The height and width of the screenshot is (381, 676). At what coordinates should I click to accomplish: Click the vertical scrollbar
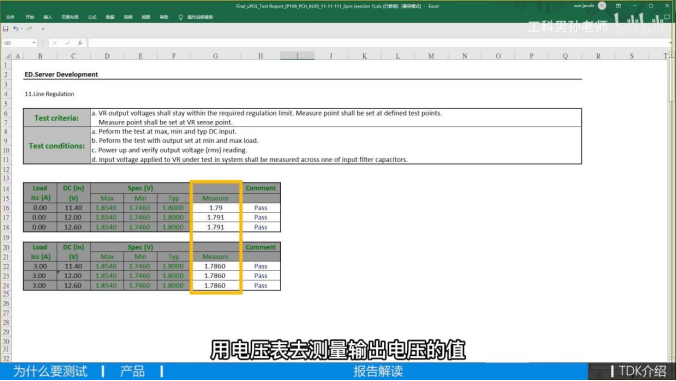point(672,207)
